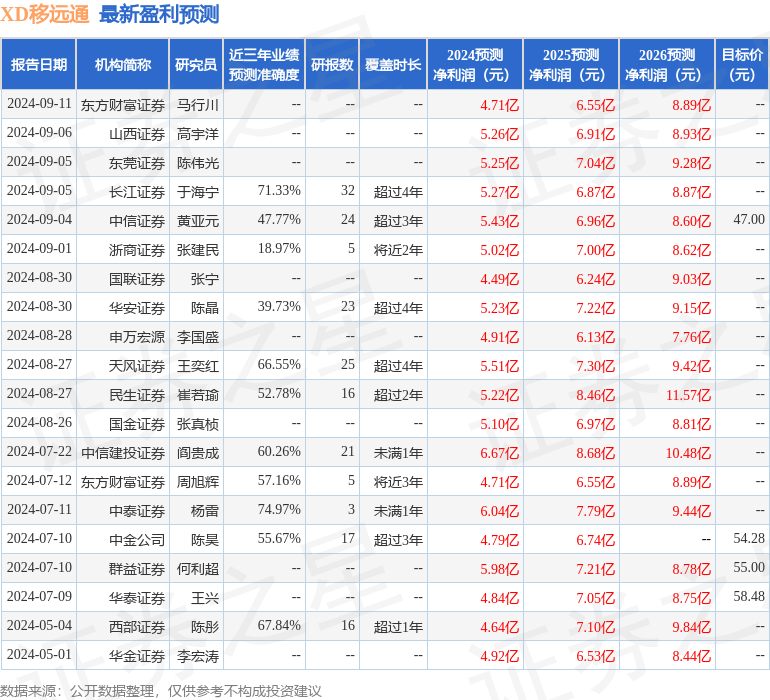Screen dimensions: 770x700
Task: Click report count 32 for 长江证券
Action: pos(348,191)
